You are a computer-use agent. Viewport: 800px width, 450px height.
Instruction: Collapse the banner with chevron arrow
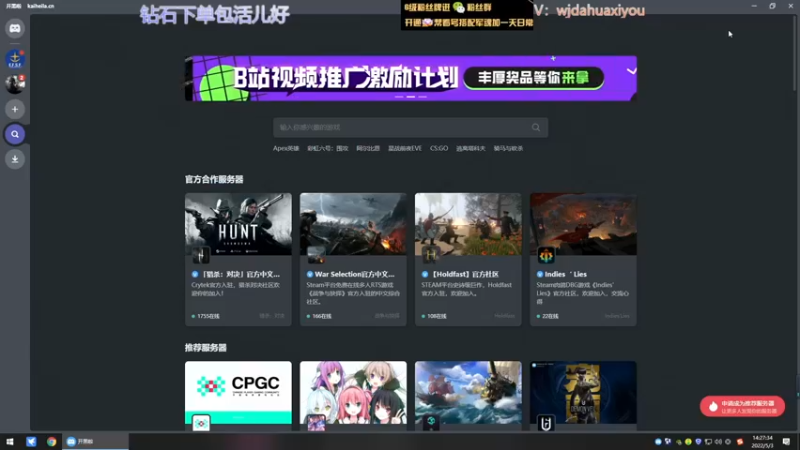(632, 71)
